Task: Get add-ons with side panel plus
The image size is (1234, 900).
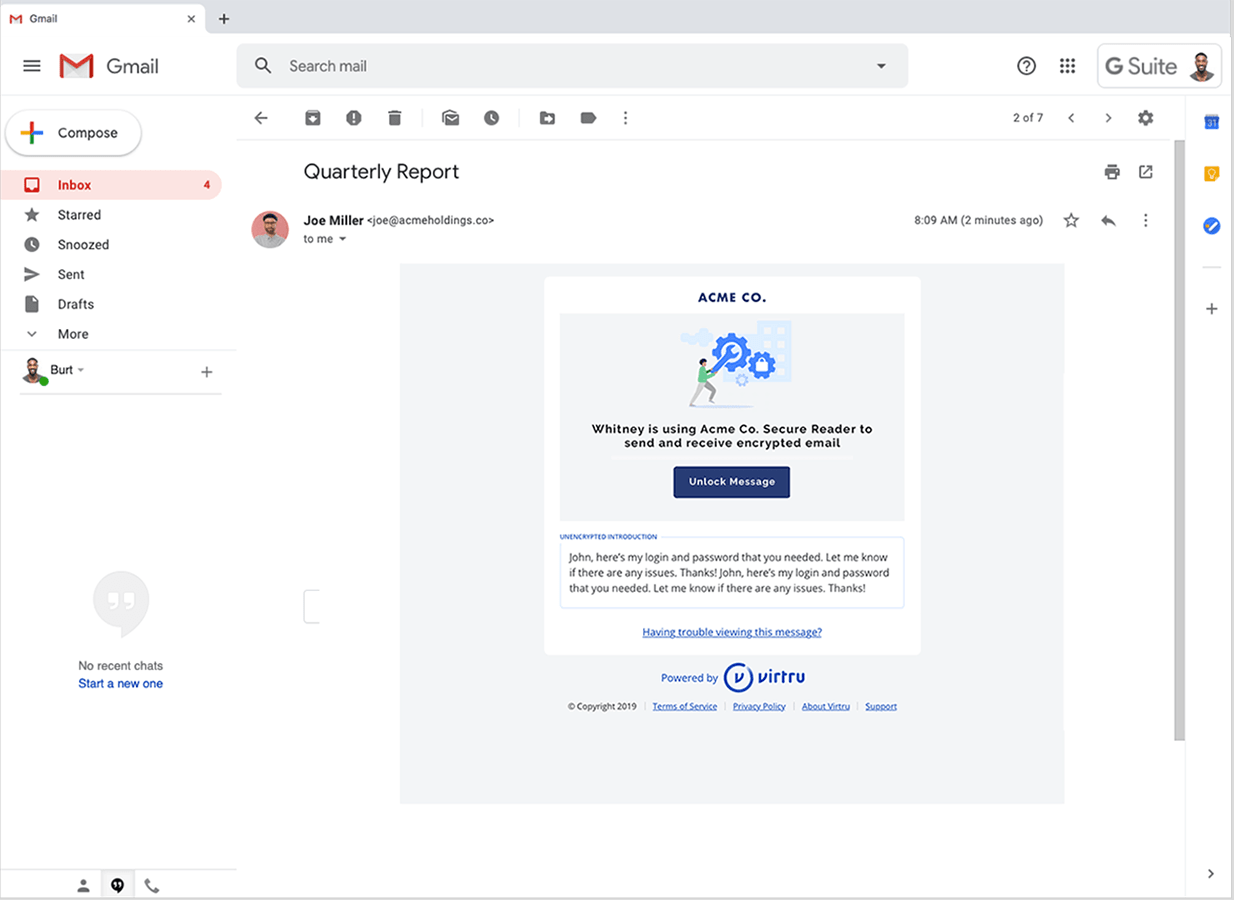Action: [1211, 309]
